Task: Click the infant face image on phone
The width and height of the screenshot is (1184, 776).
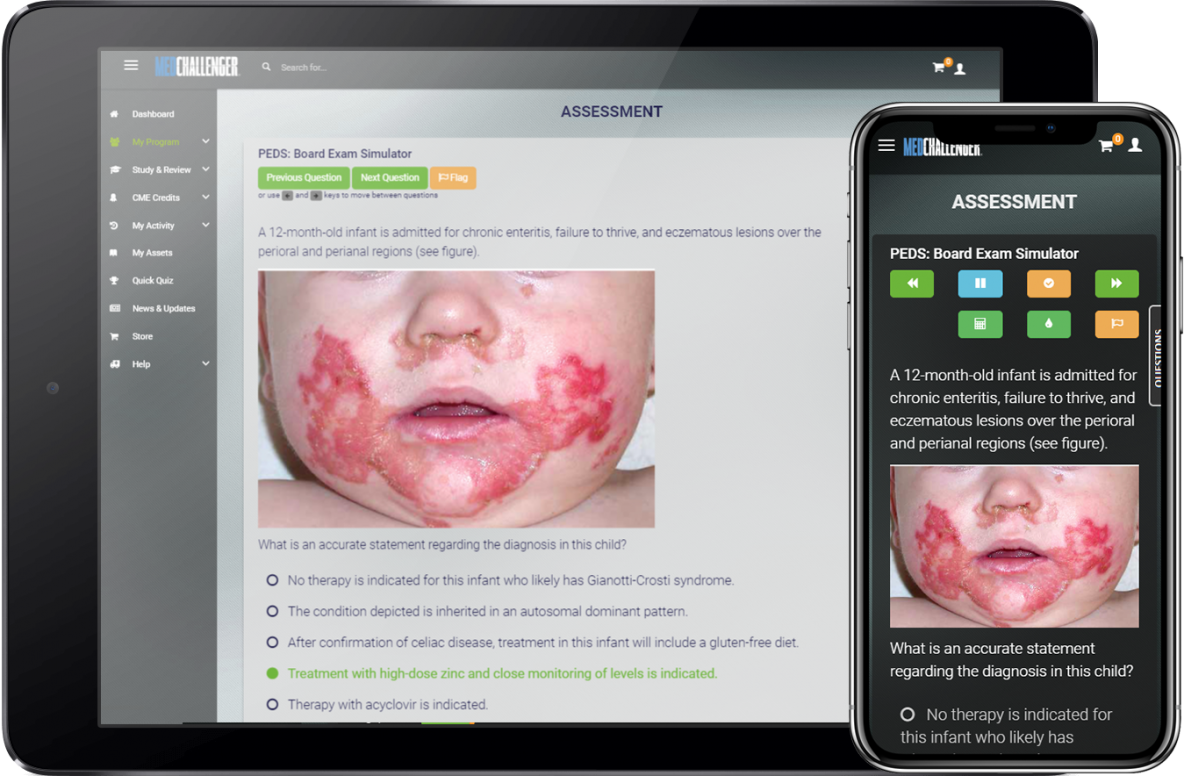Action: click(1014, 547)
